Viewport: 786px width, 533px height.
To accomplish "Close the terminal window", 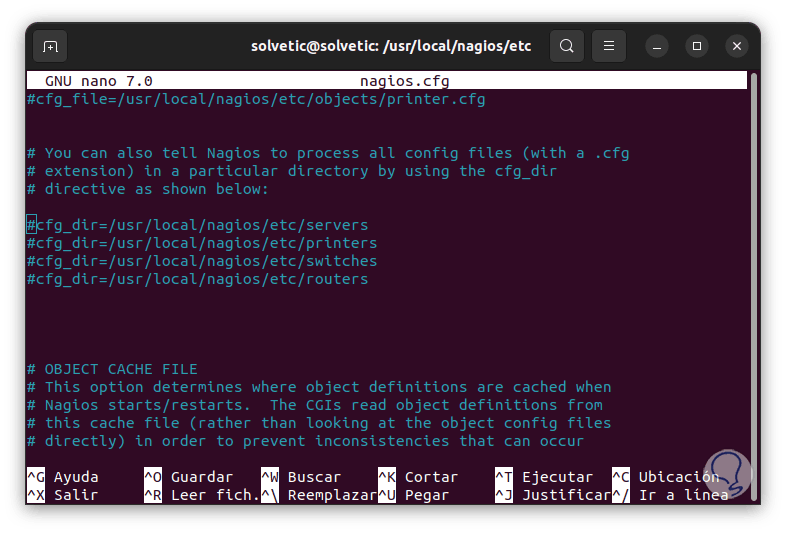I will pyautogui.click(x=737, y=47).
